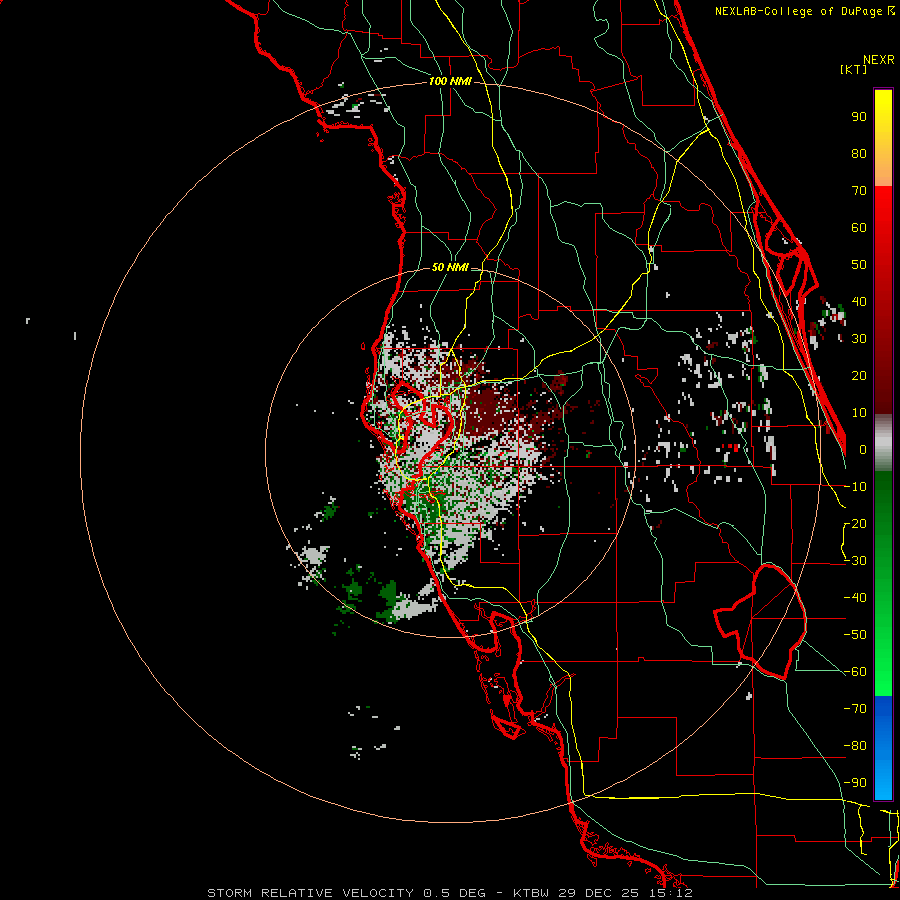The image size is (900, 900).
Task: Click the '-60' scale label
Action: [x=855, y=672]
